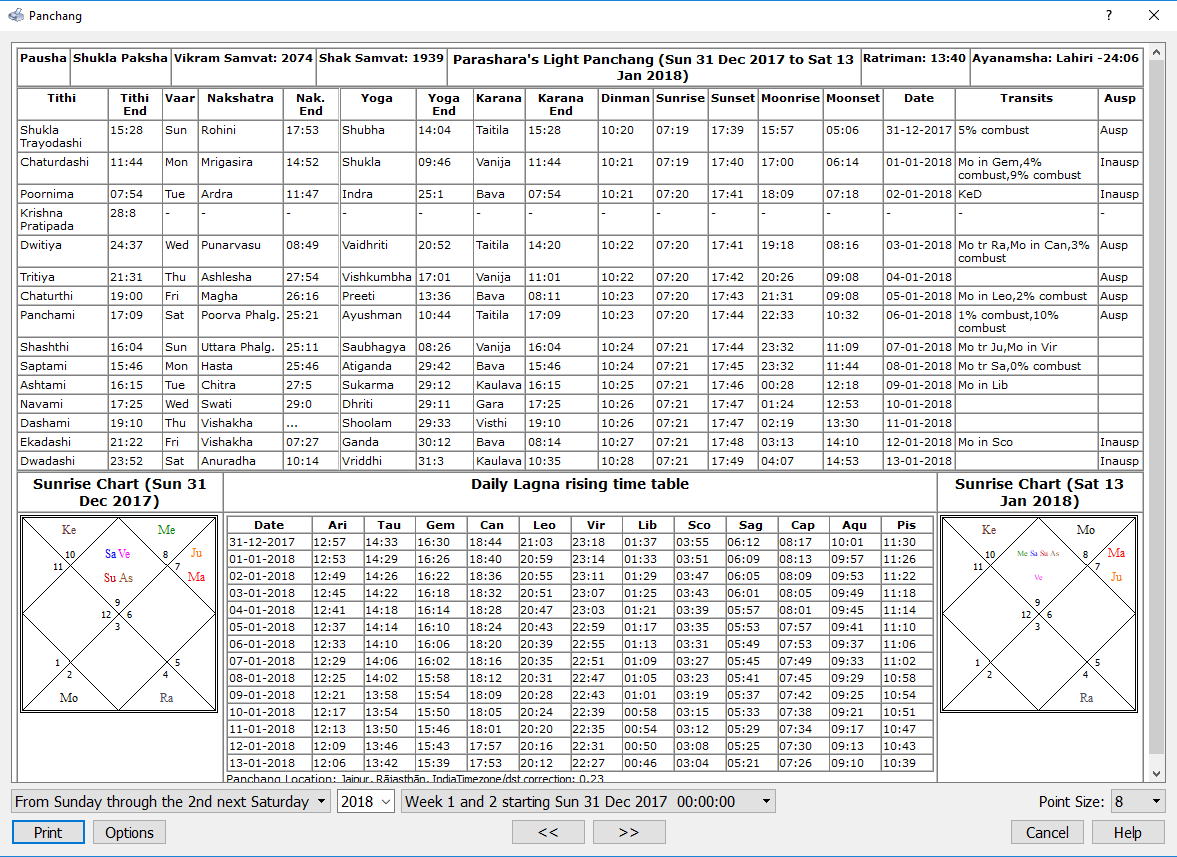Expand the Week 1 and 2 selector
1177x857 pixels.
[588, 801]
